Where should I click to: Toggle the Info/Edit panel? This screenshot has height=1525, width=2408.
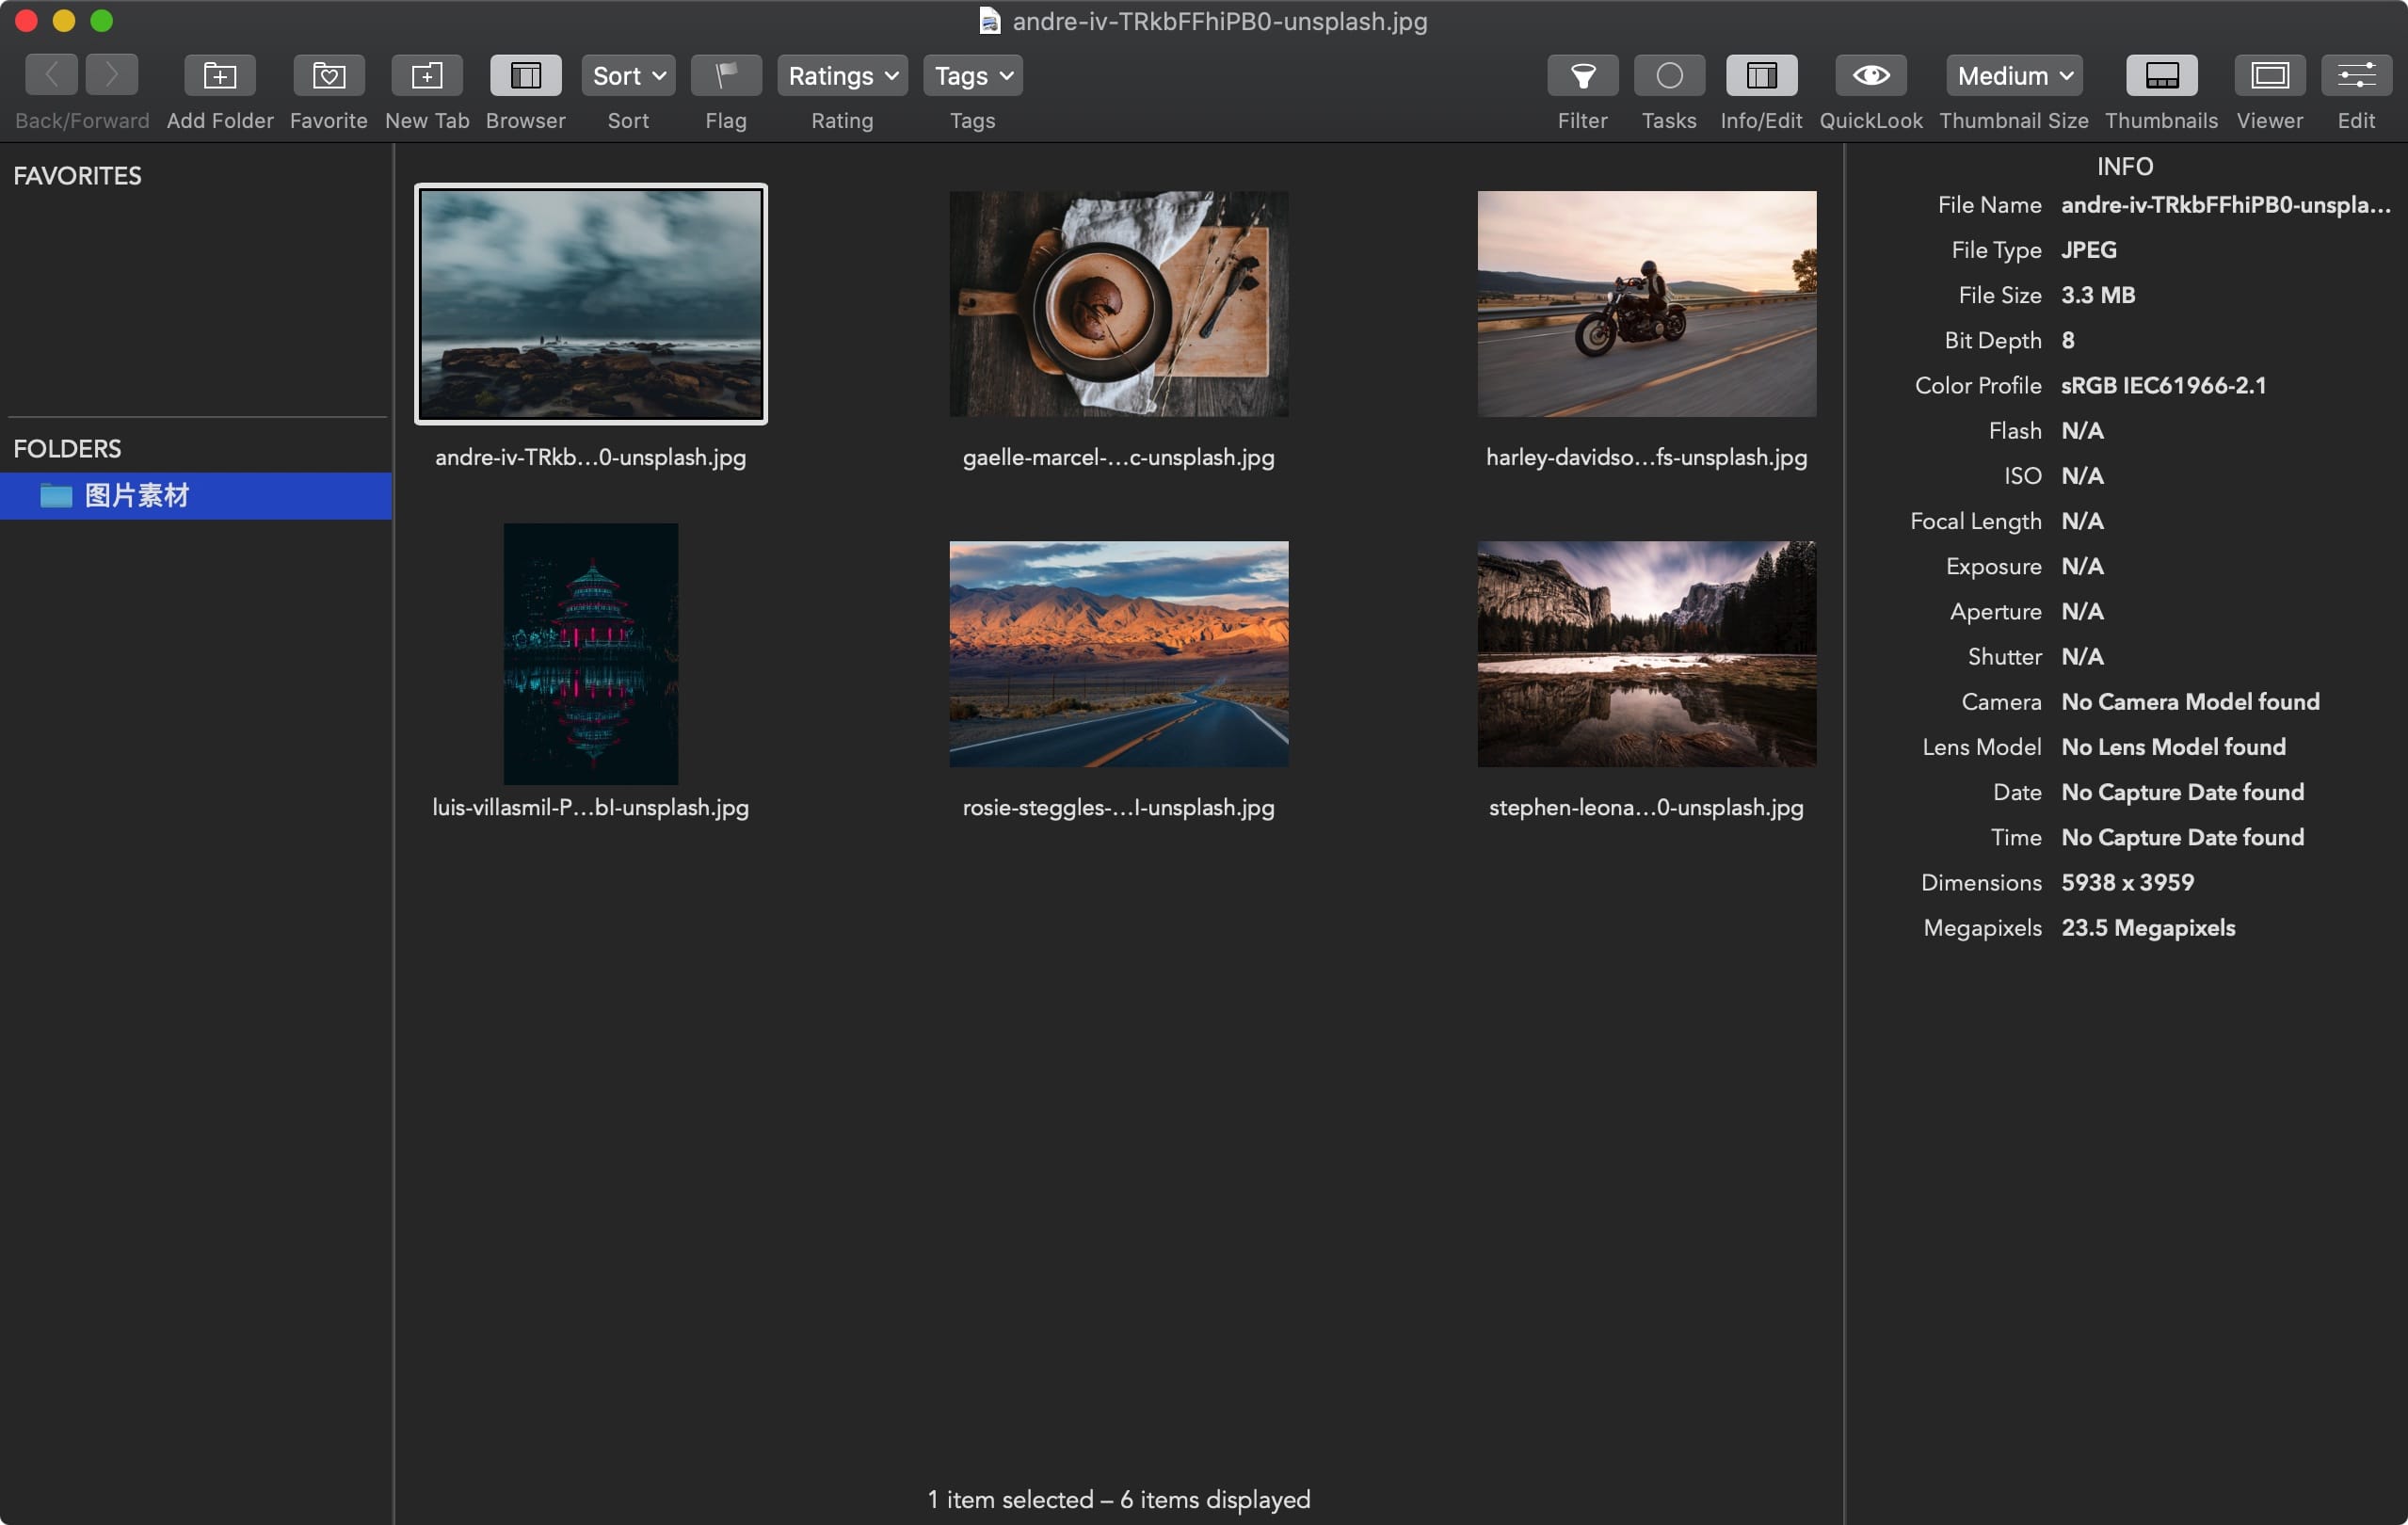(1760, 76)
